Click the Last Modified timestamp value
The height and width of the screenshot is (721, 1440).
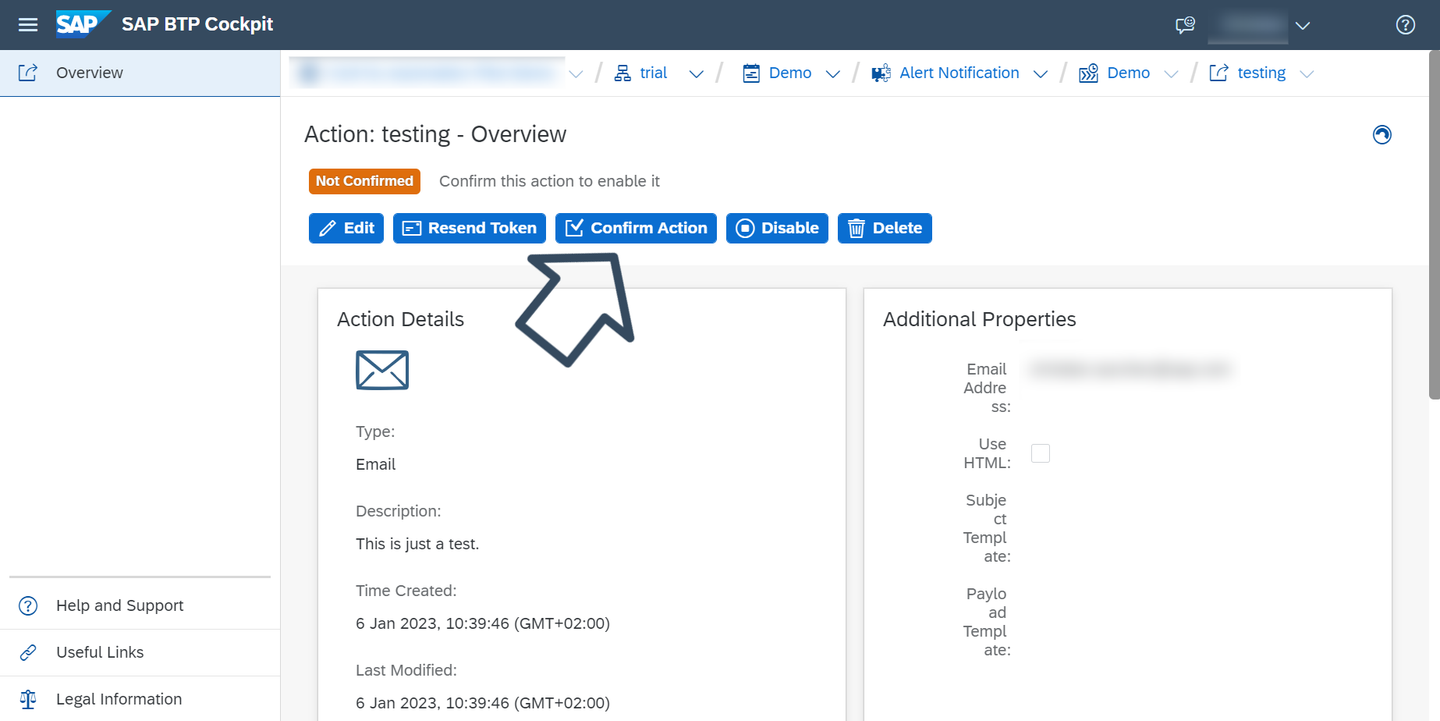click(x=483, y=703)
